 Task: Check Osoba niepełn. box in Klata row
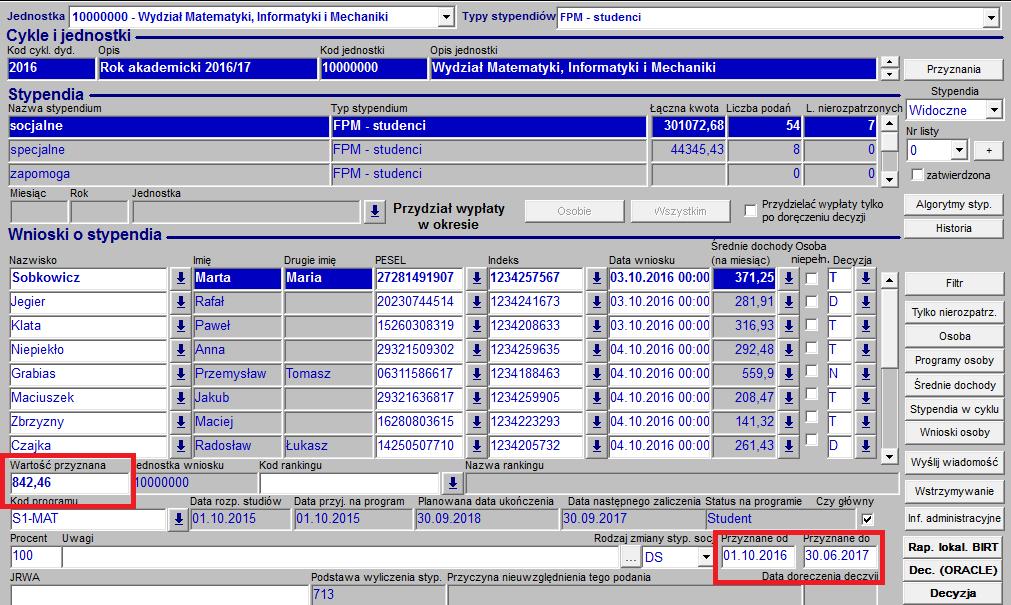pos(811,325)
